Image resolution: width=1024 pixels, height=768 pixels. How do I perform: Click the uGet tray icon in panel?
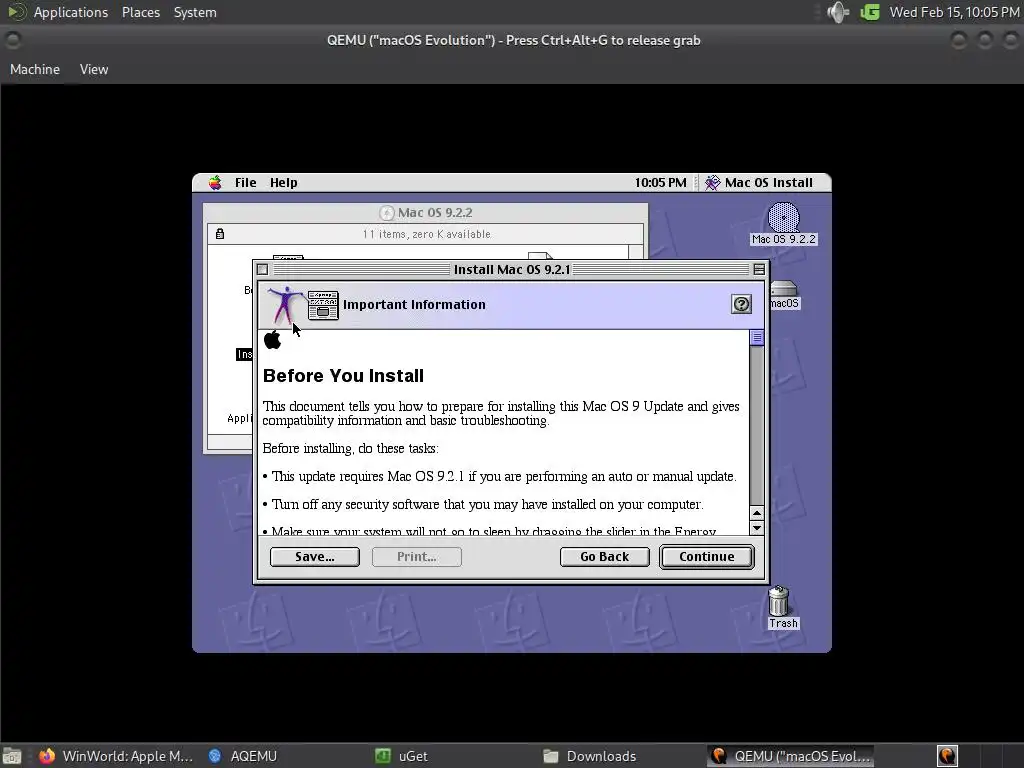[x=870, y=12]
